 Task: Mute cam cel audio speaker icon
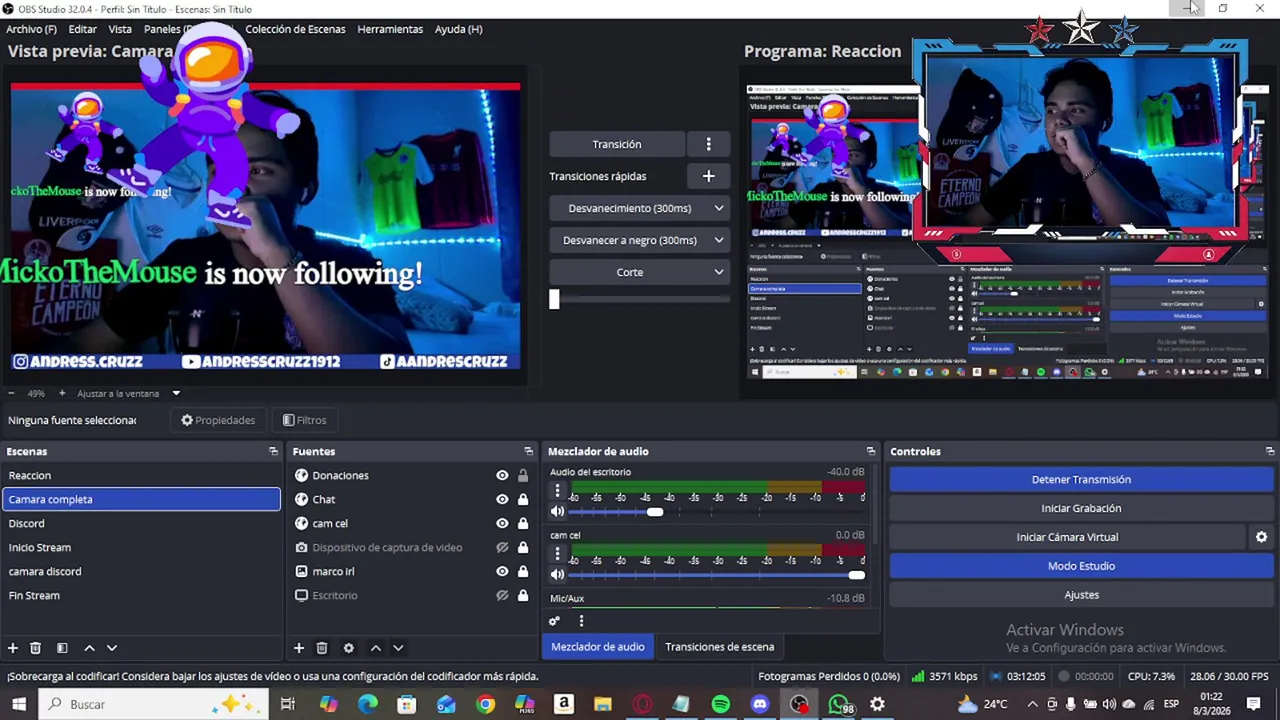point(557,574)
